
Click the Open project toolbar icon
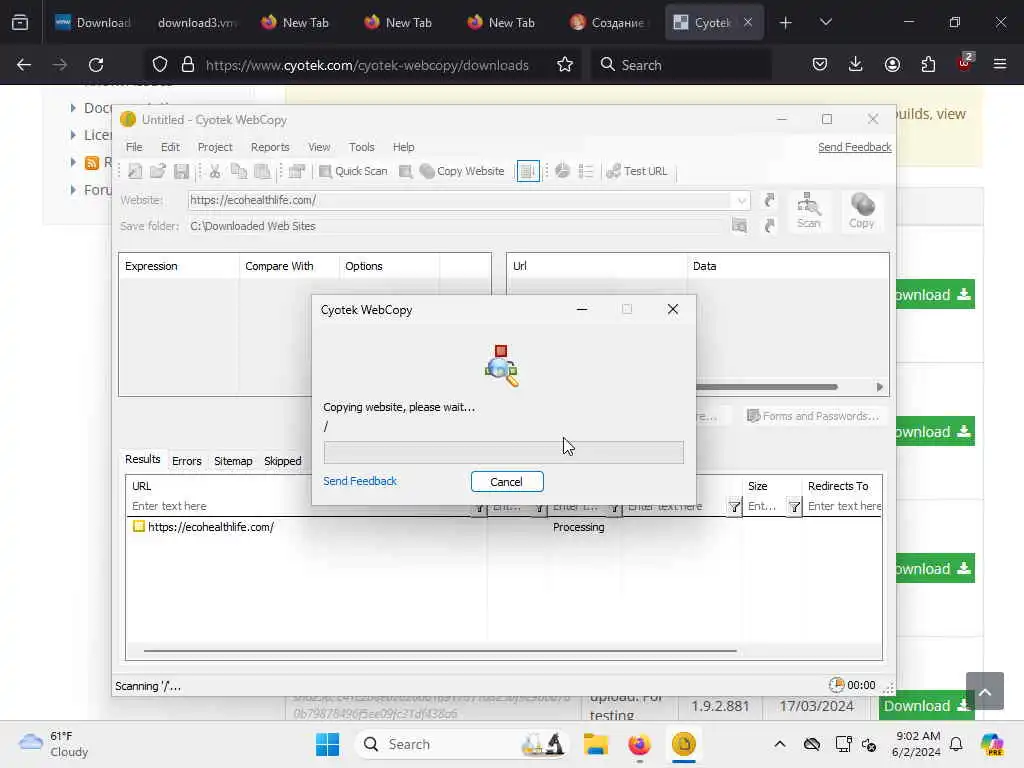(157, 171)
